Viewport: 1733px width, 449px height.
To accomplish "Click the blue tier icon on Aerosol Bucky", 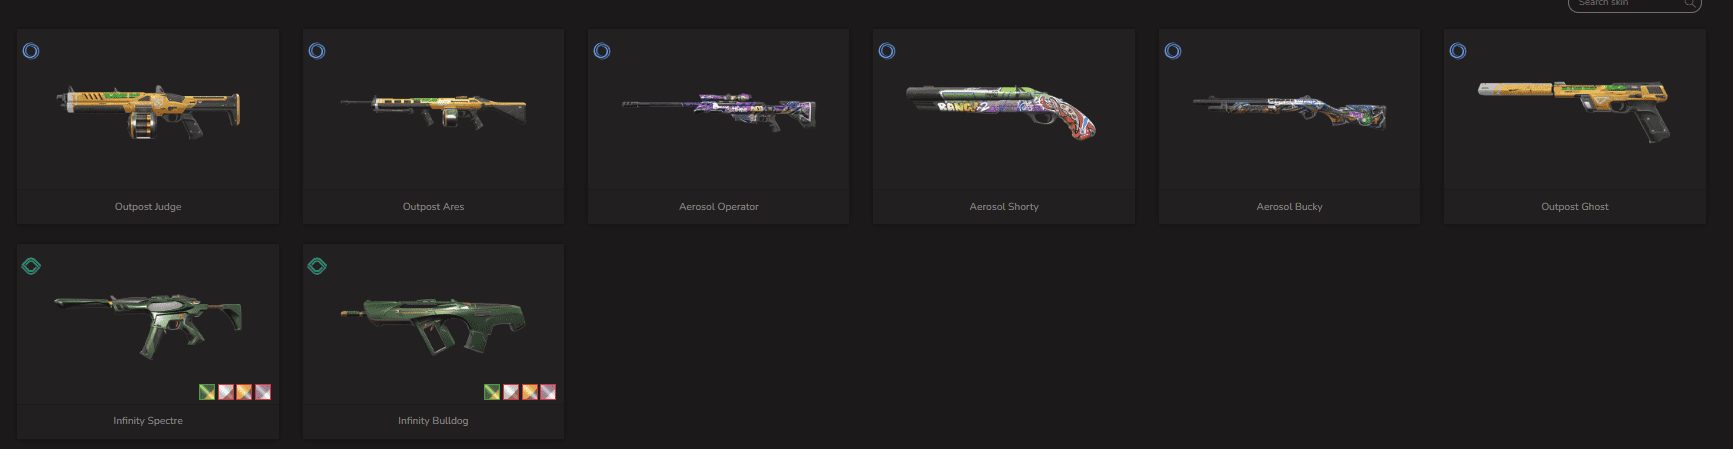I will point(1173,51).
